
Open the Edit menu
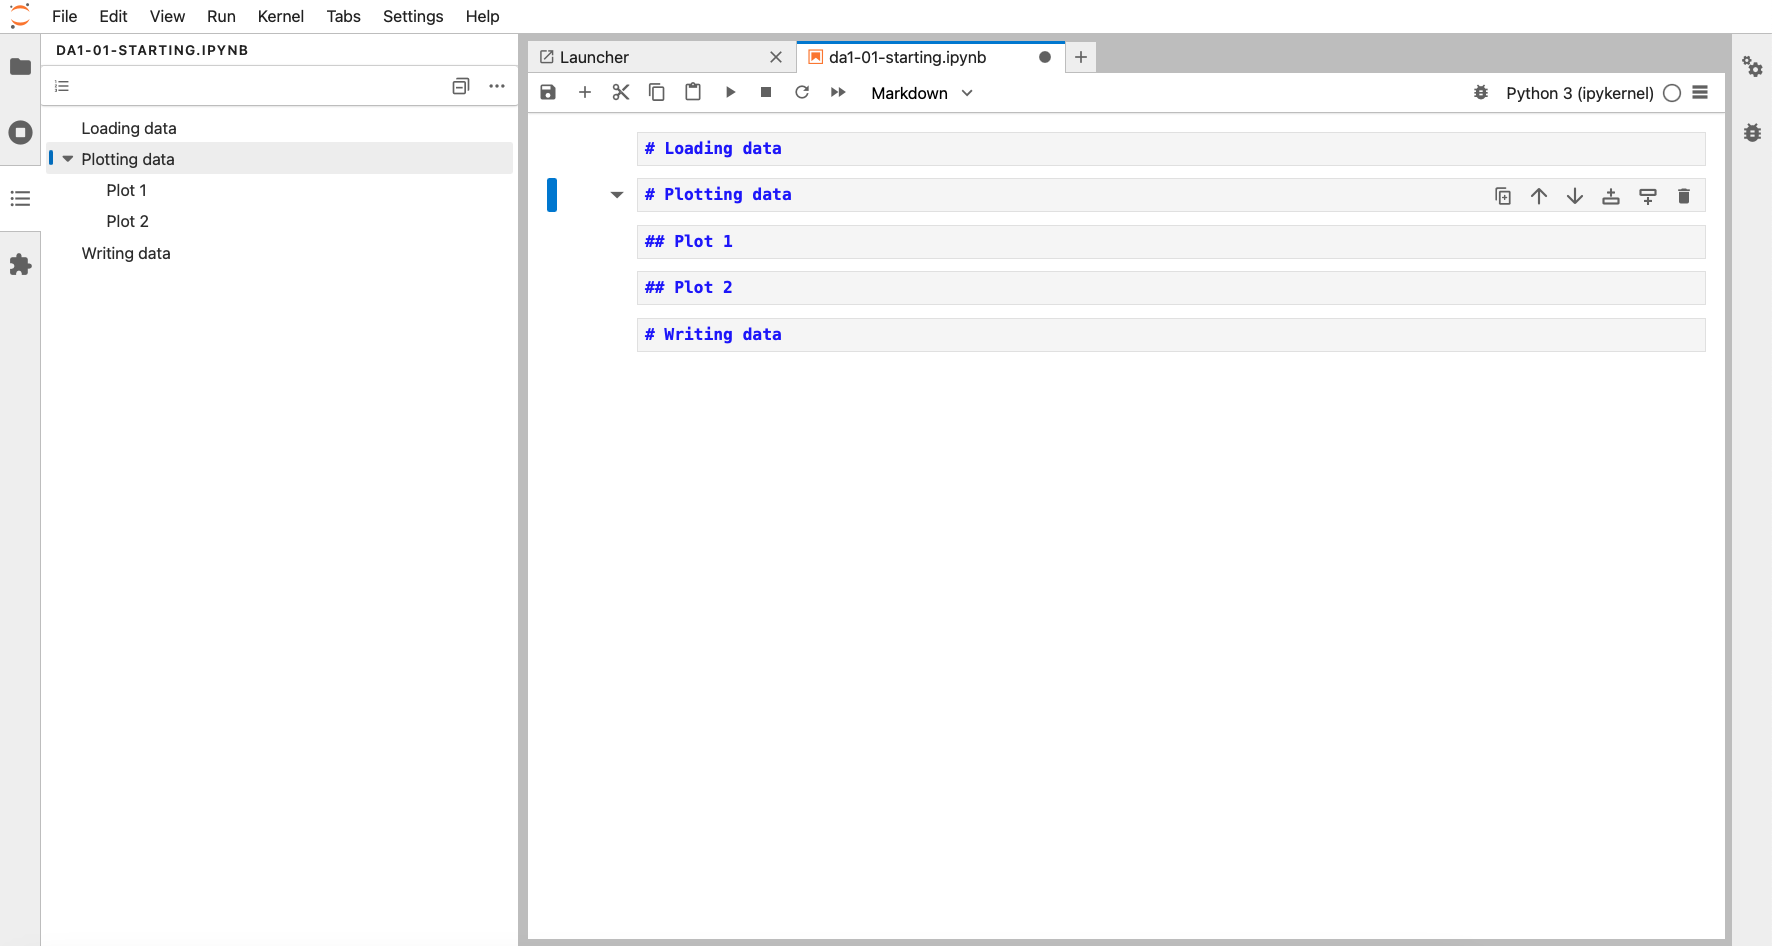click(x=114, y=16)
